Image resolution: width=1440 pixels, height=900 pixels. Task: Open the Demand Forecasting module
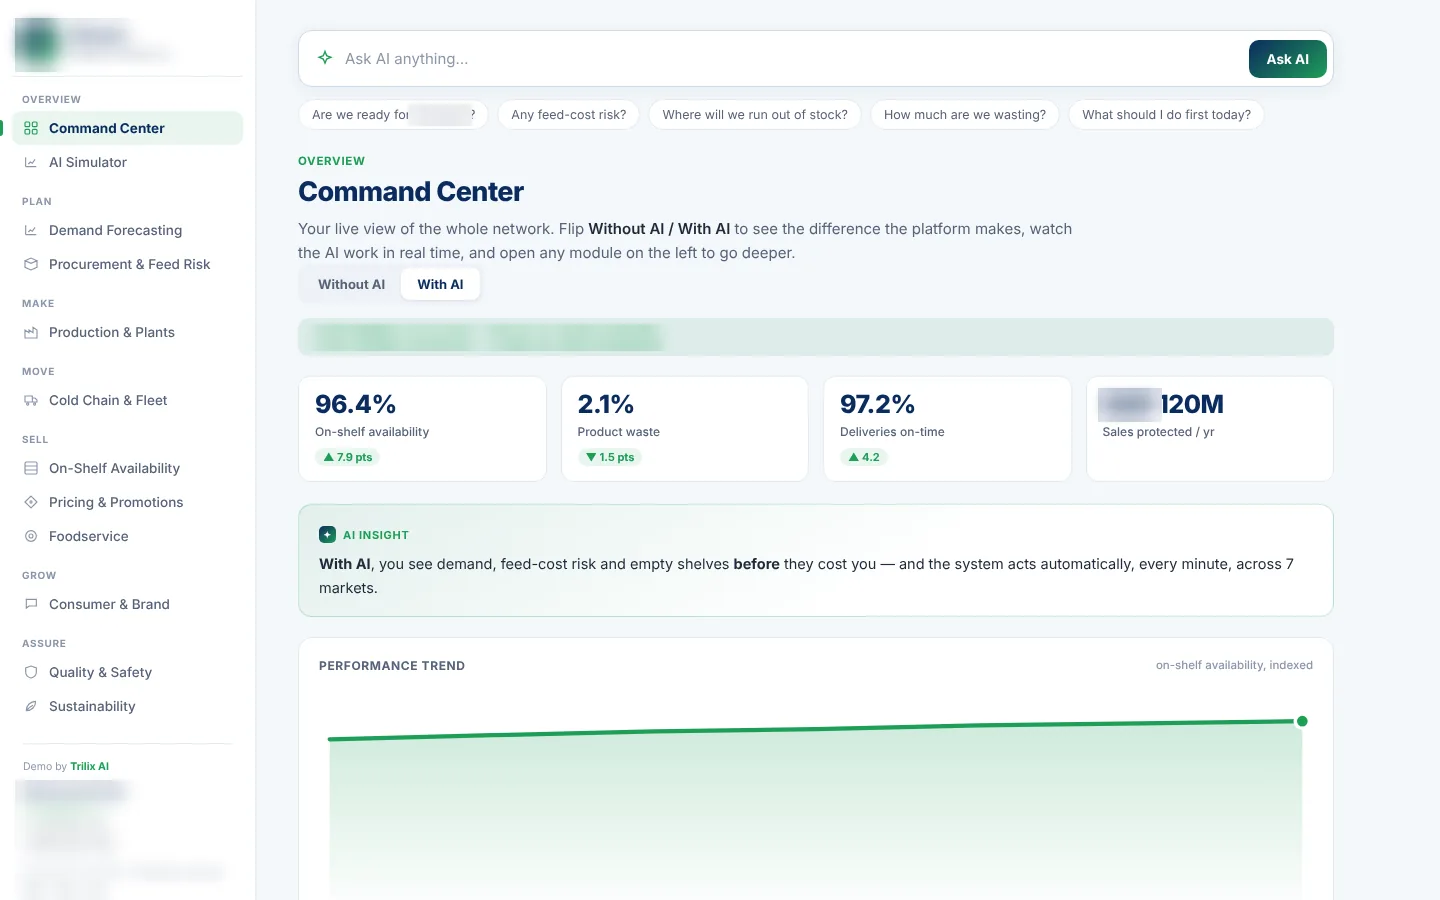click(x=127, y=230)
